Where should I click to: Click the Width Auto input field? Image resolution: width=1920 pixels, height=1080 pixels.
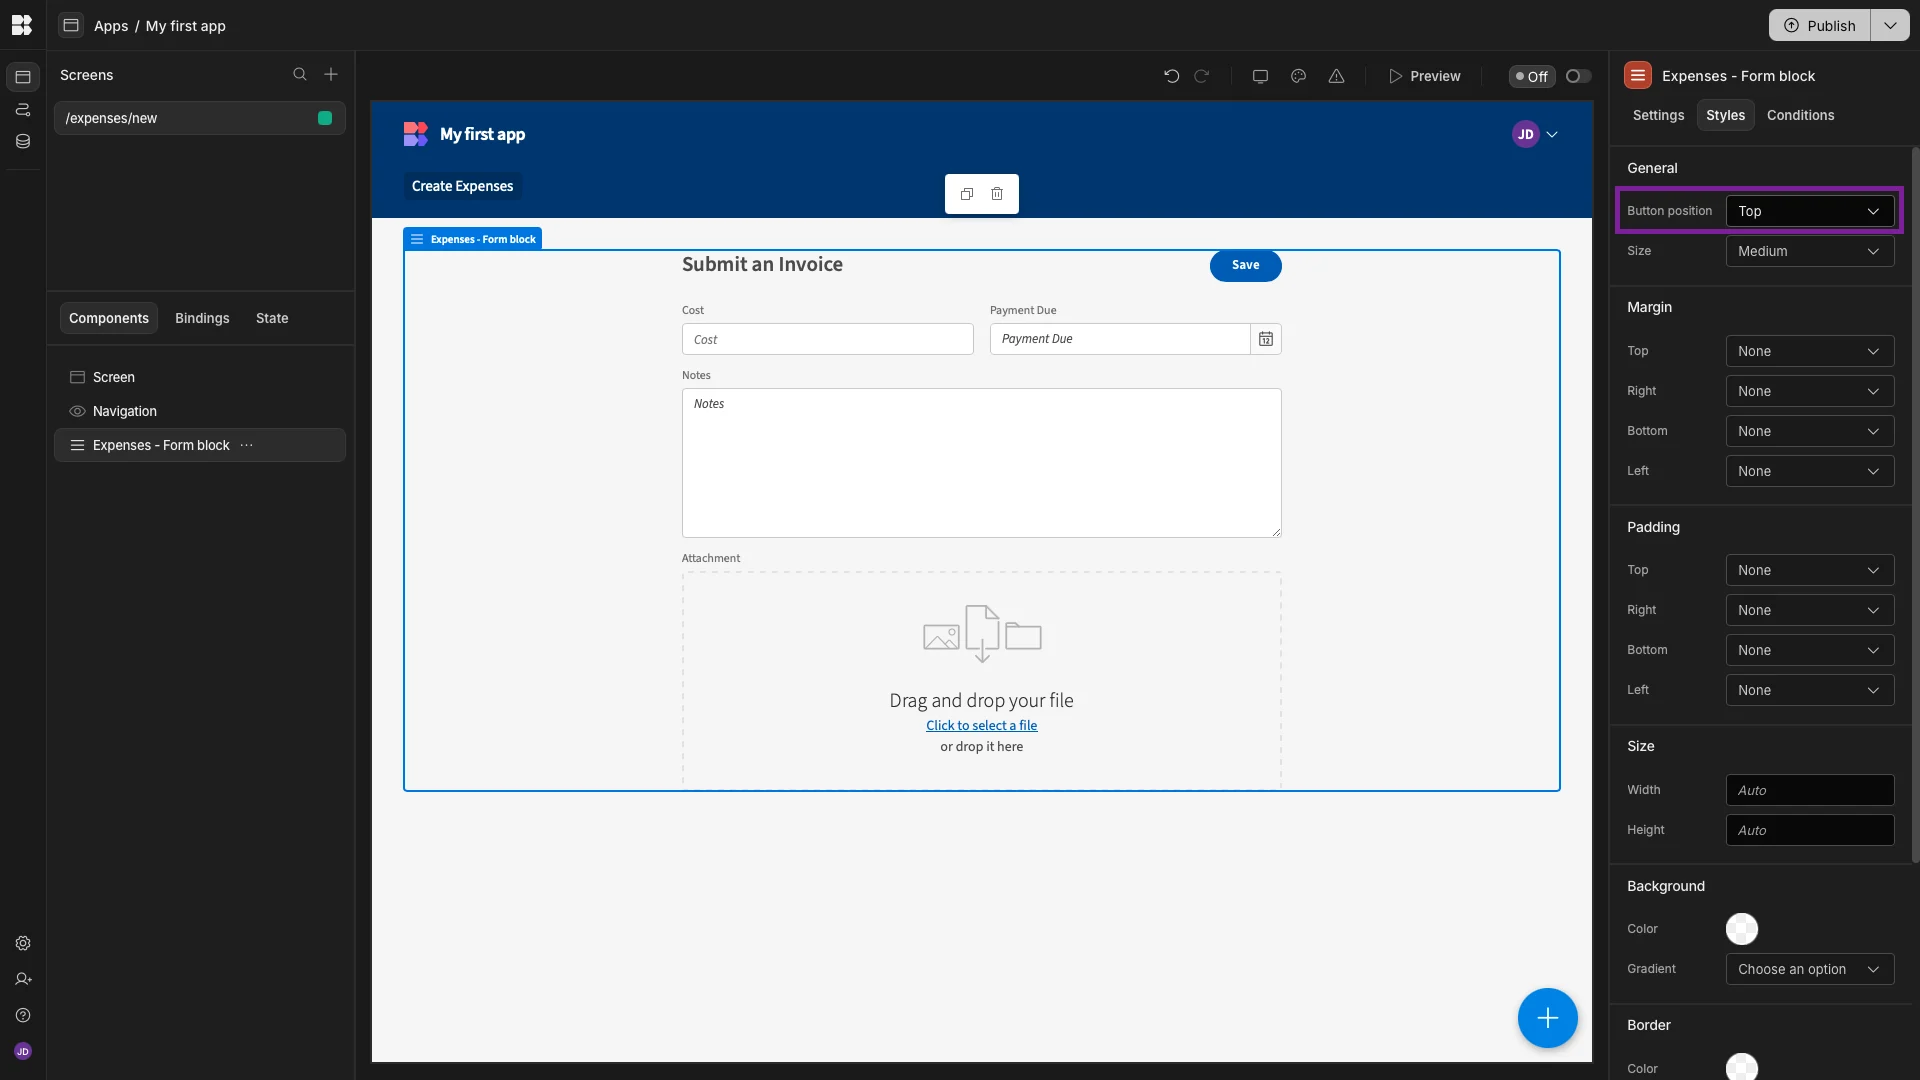(1809, 790)
